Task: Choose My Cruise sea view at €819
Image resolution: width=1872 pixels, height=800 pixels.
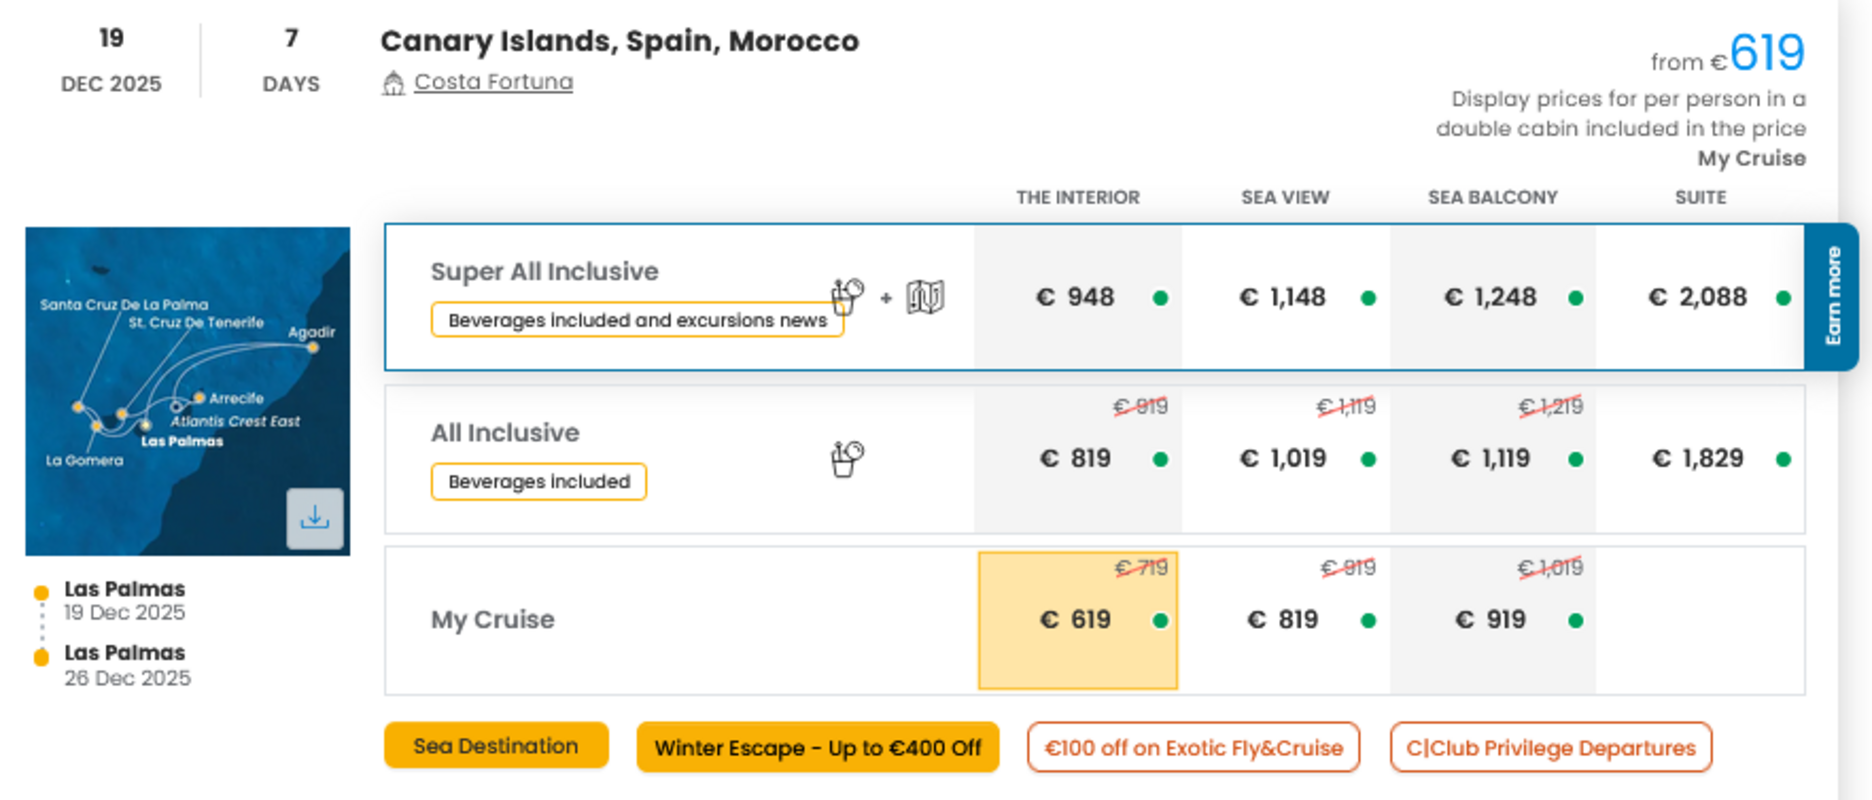Action: click(1285, 620)
